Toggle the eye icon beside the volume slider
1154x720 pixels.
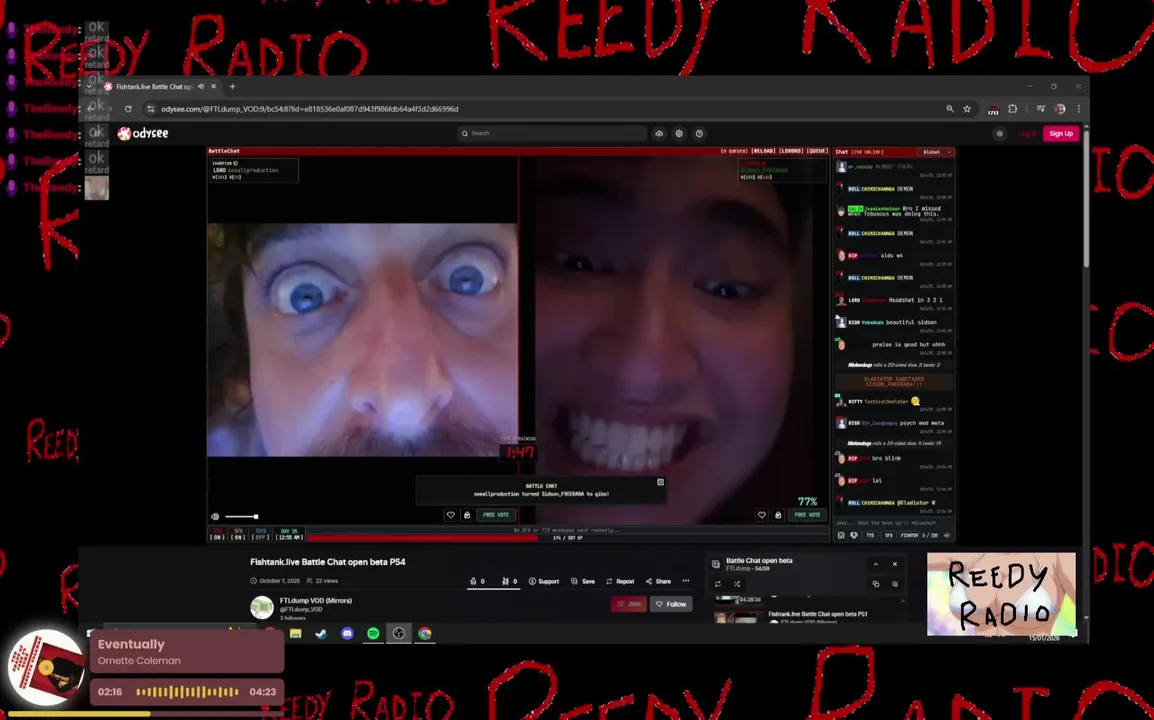pyautogui.click(x=215, y=517)
